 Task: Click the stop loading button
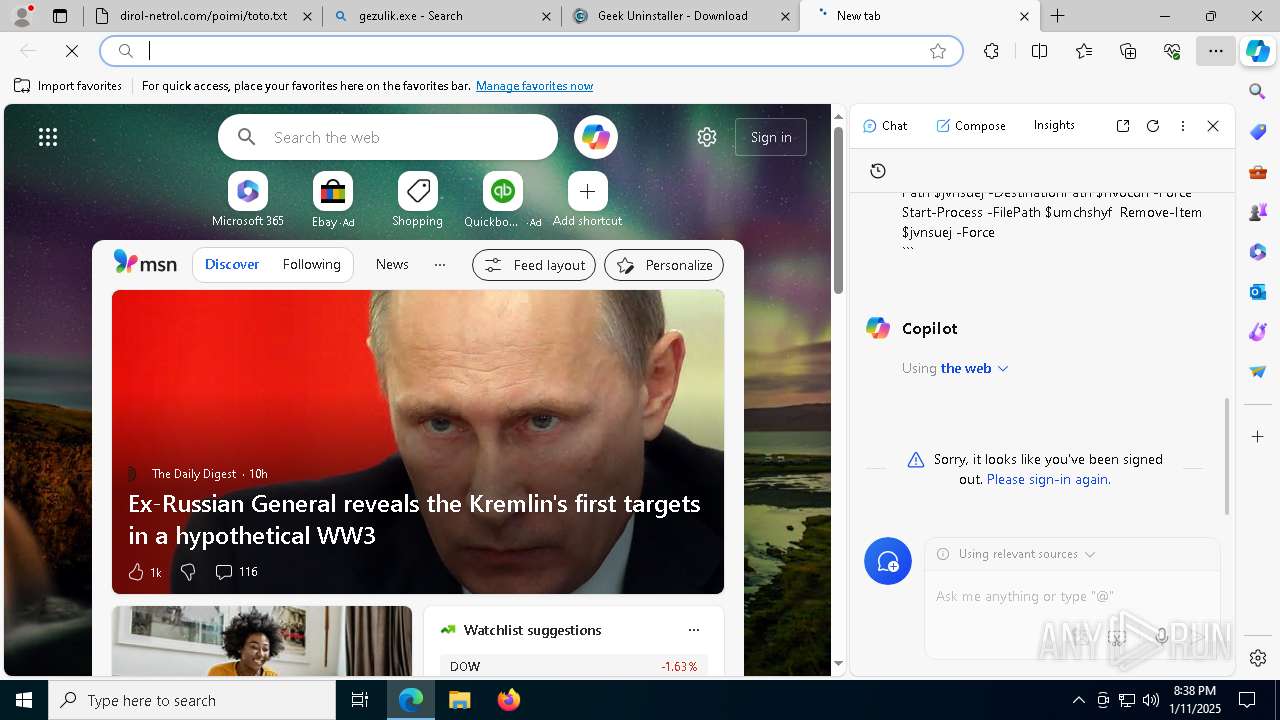(x=72, y=51)
